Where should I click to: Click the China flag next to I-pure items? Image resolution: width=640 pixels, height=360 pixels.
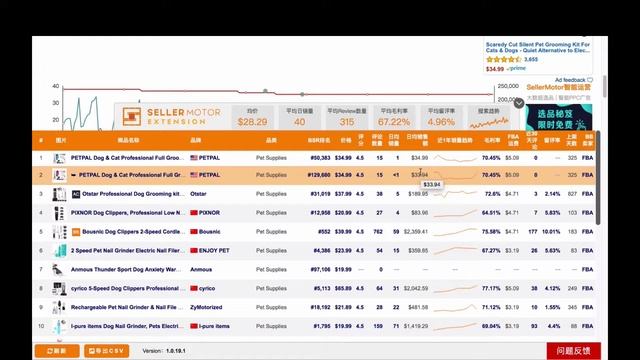[x=194, y=326]
